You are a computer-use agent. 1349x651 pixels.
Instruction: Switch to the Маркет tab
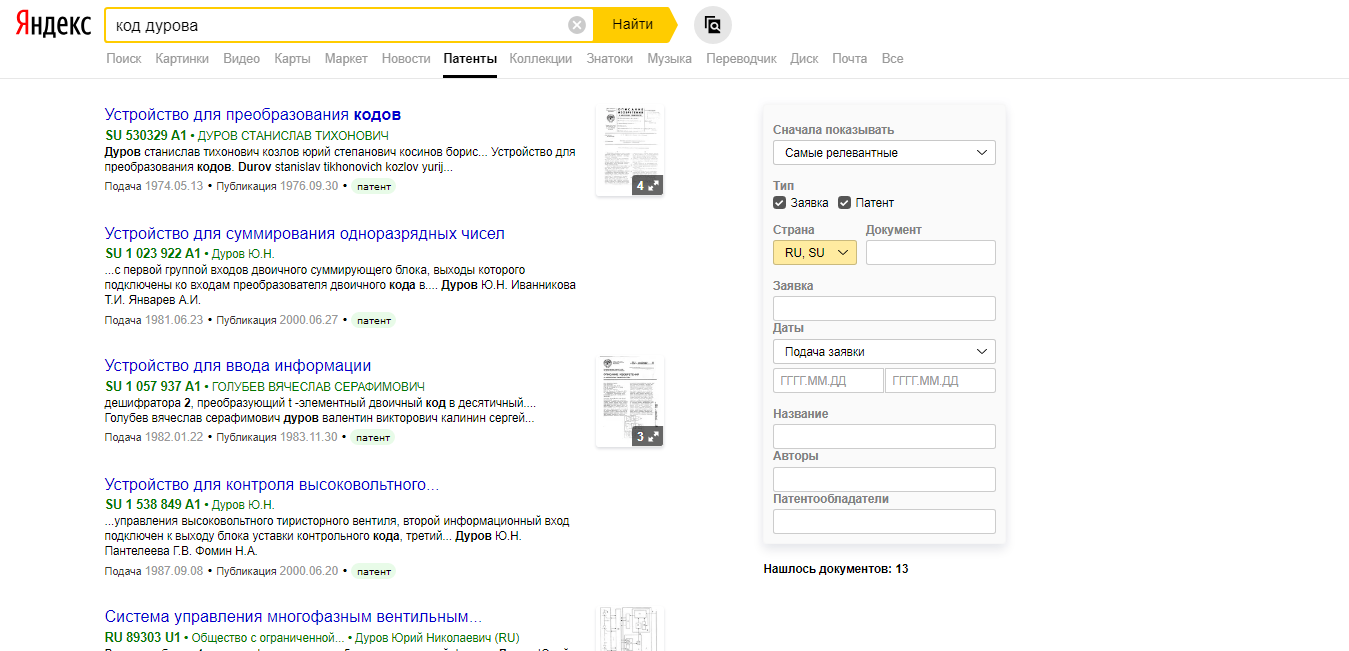346,59
